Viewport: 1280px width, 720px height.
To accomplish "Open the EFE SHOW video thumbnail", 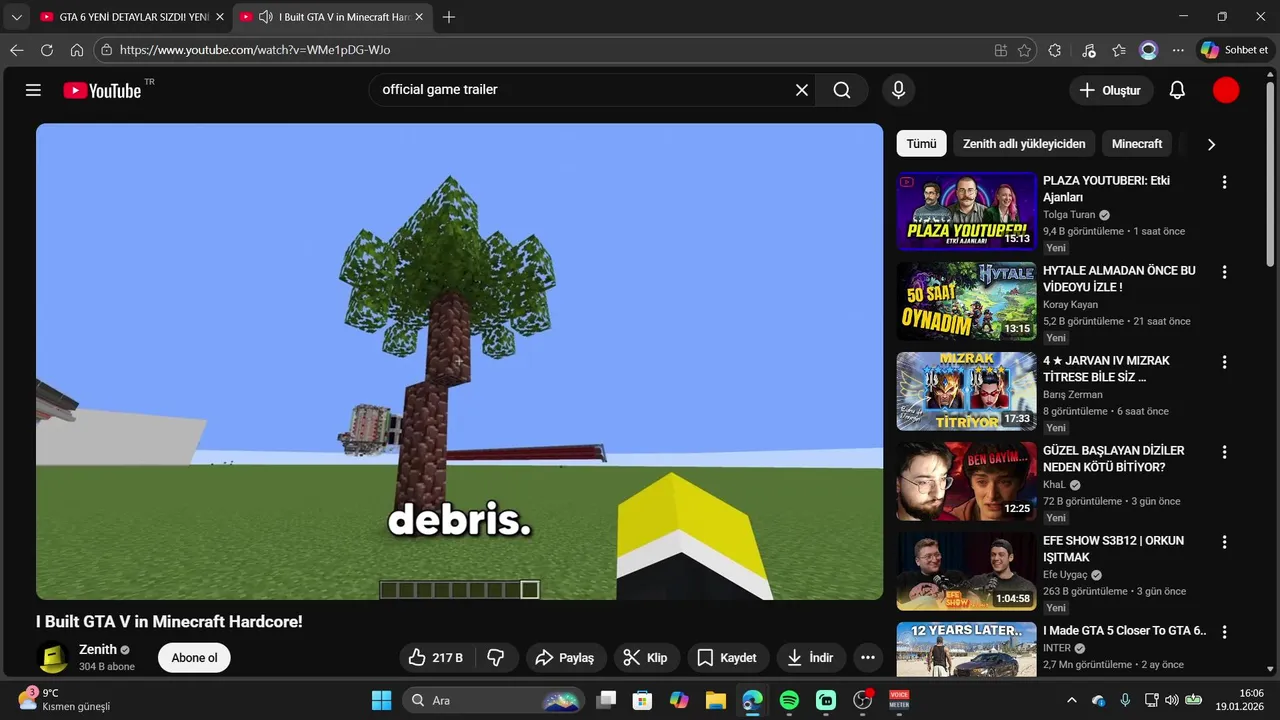I will (966, 571).
